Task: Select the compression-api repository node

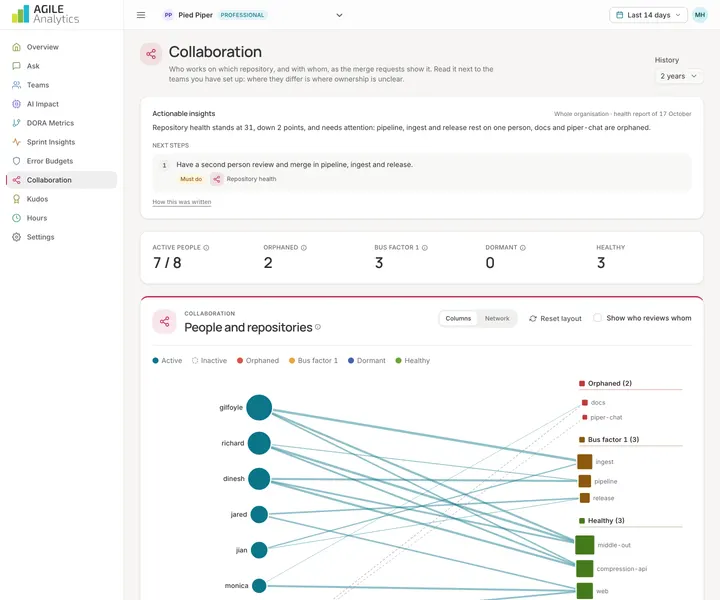Action: (585, 569)
